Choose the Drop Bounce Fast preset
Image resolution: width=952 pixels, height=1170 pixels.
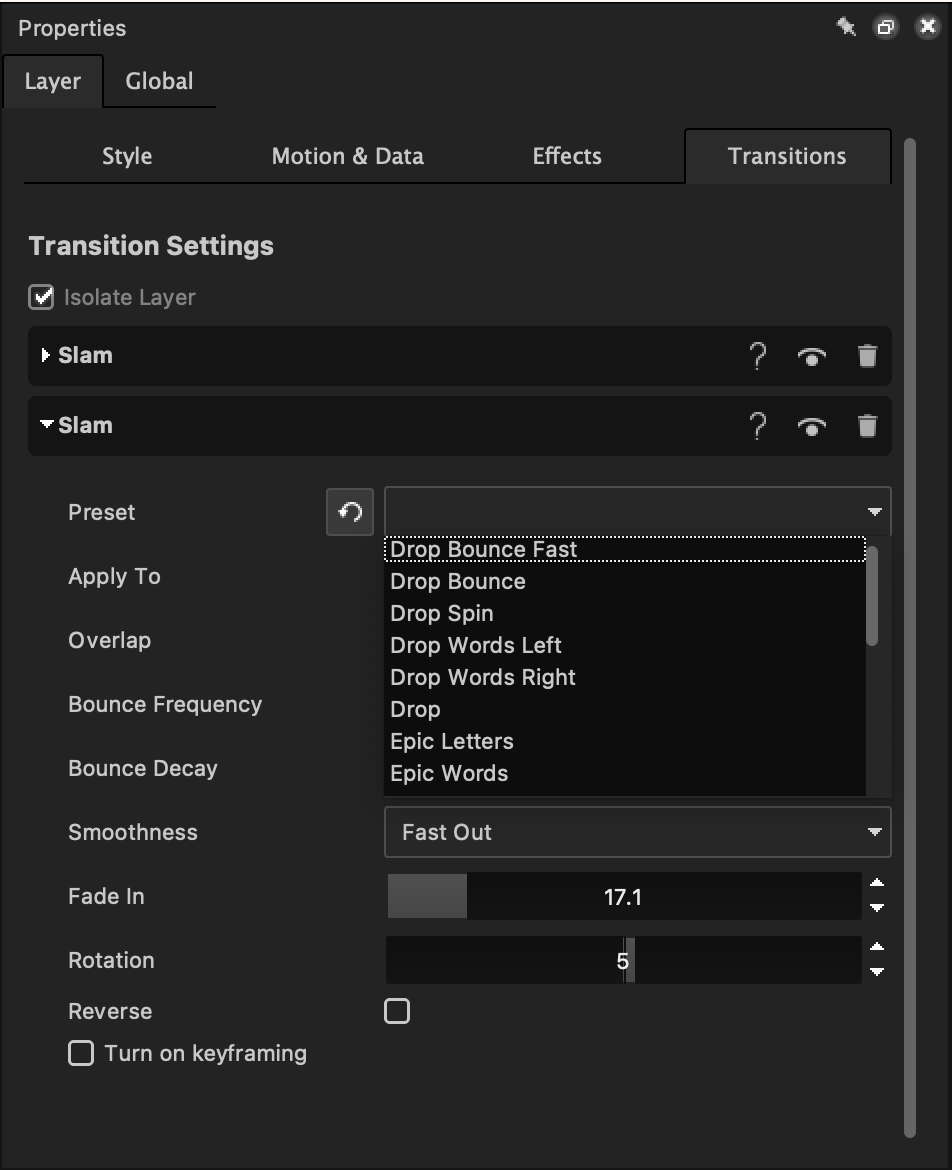[x=625, y=549]
